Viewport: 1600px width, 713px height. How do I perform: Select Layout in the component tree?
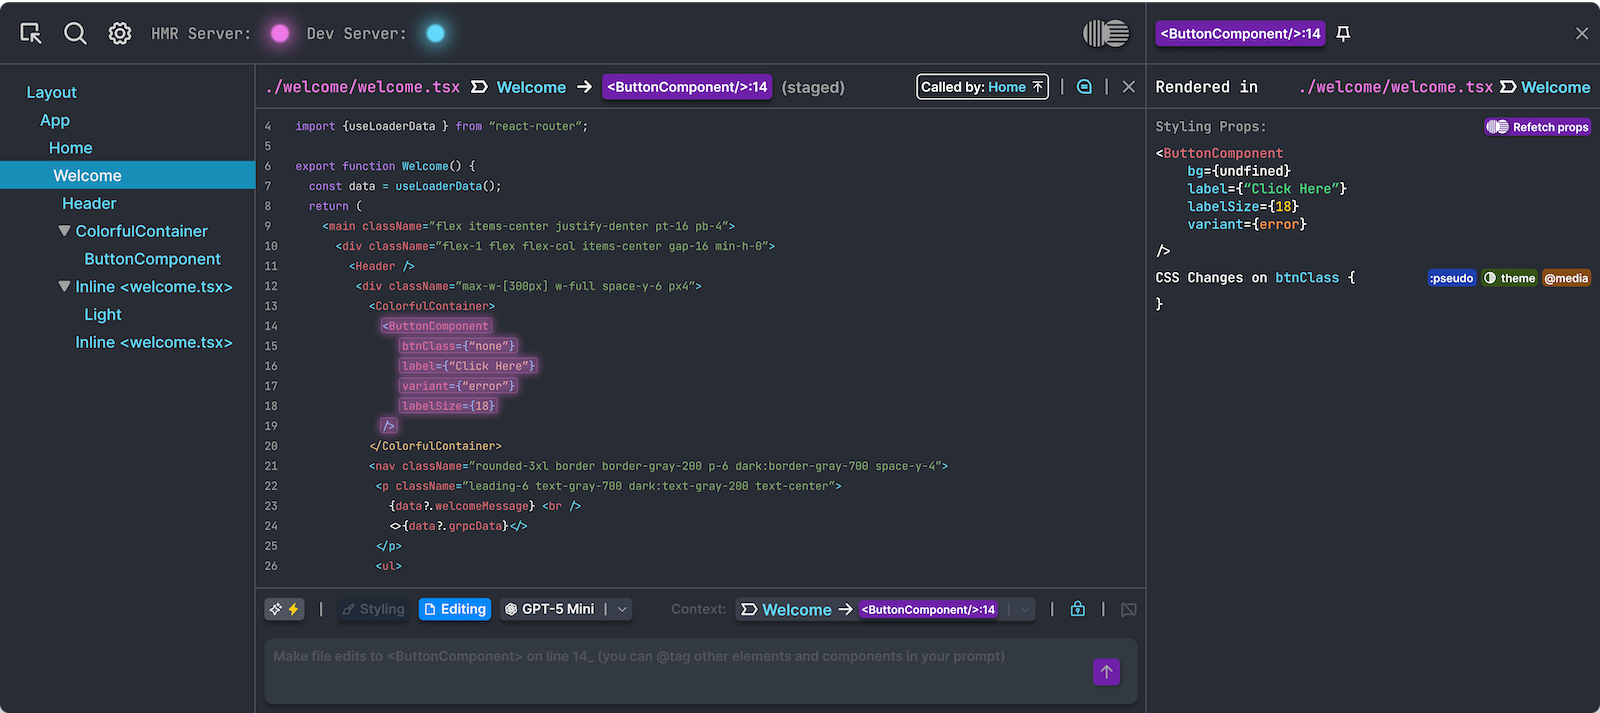click(x=51, y=92)
